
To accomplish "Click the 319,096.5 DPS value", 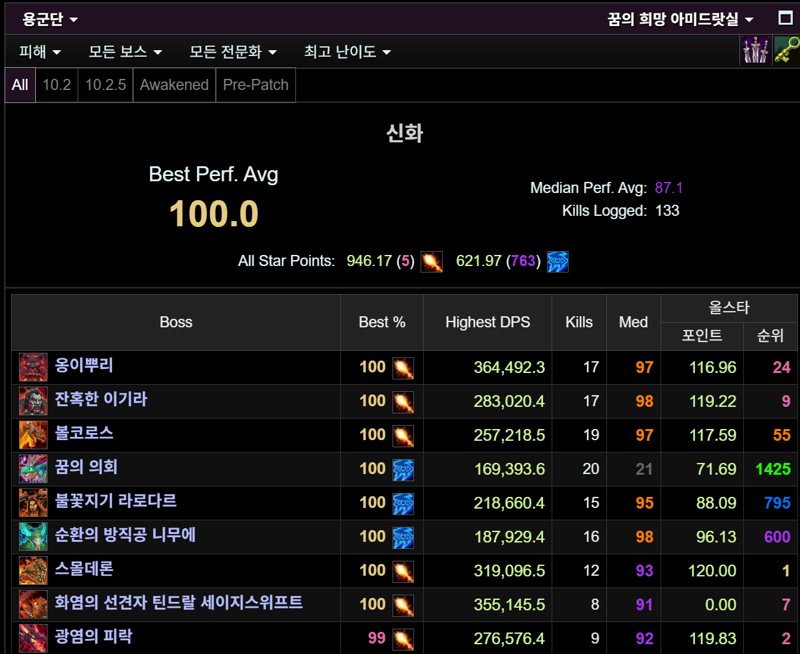I will click(x=509, y=571).
